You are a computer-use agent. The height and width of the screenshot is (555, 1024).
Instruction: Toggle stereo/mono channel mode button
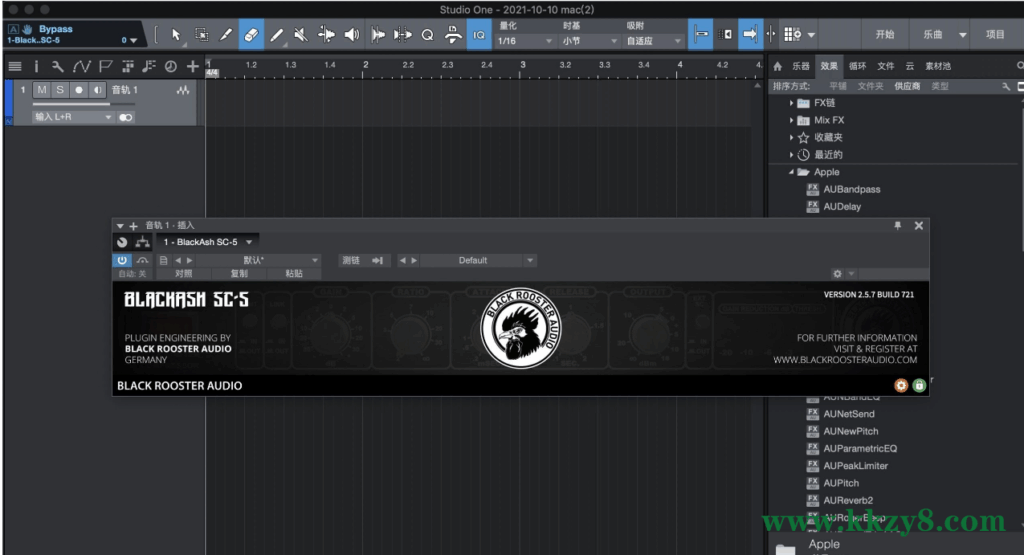click(125, 118)
